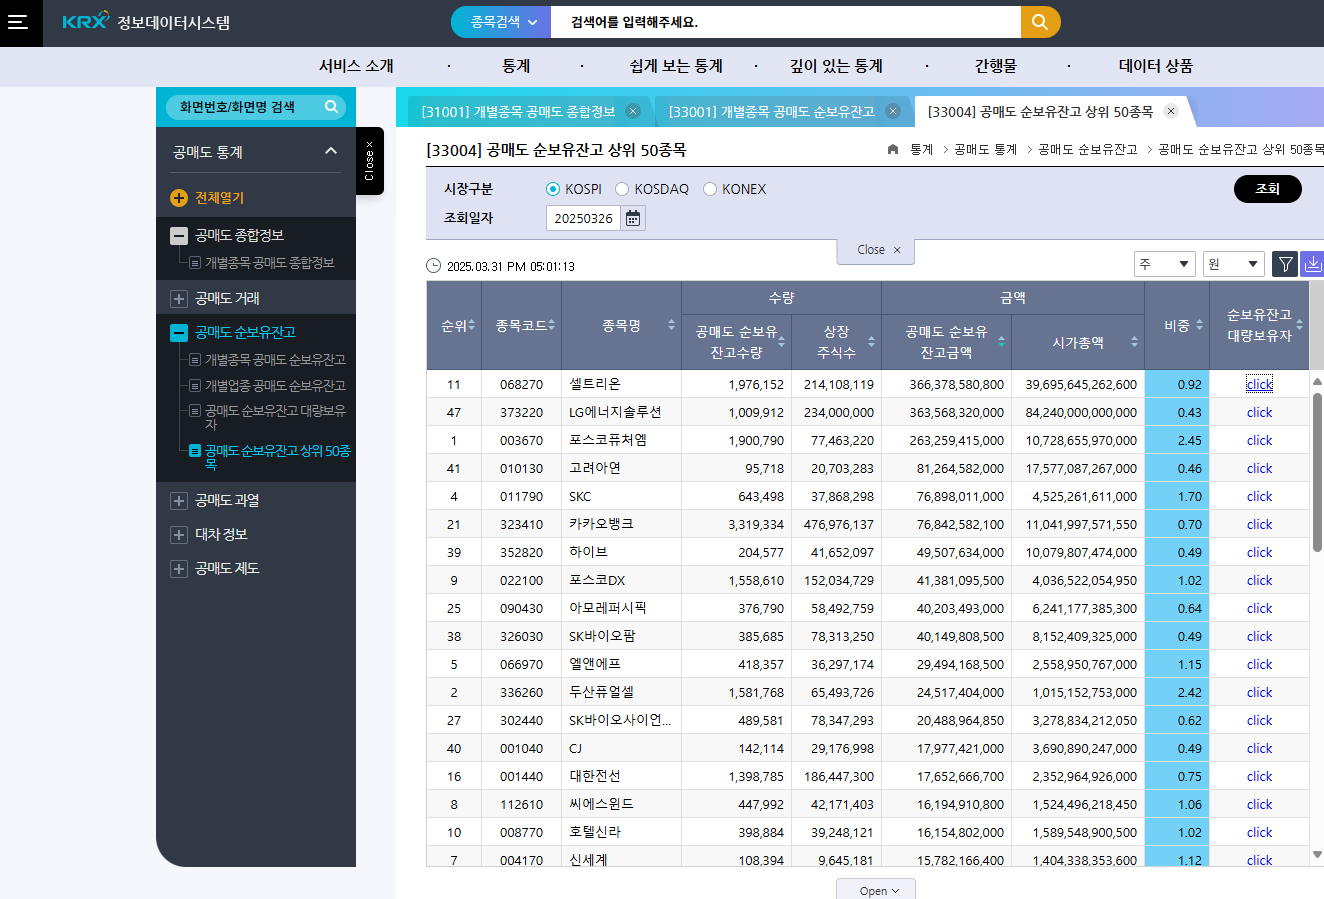Close the [33001] 개별종목 공매도 순보유잔고 tab
This screenshot has height=899, width=1324.
click(893, 111)
